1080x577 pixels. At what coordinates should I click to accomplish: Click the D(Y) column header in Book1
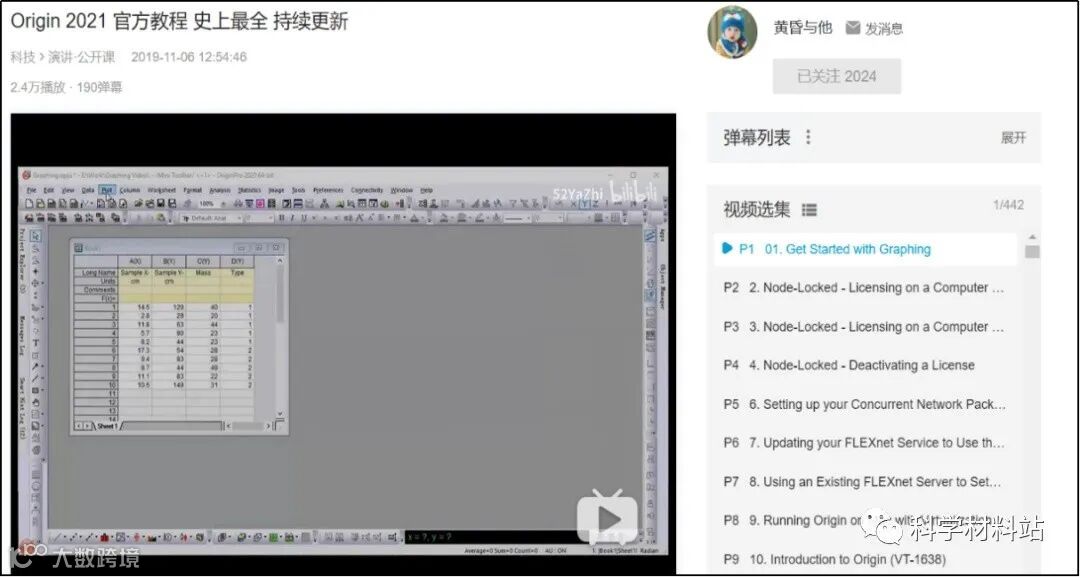click(237, 262)
